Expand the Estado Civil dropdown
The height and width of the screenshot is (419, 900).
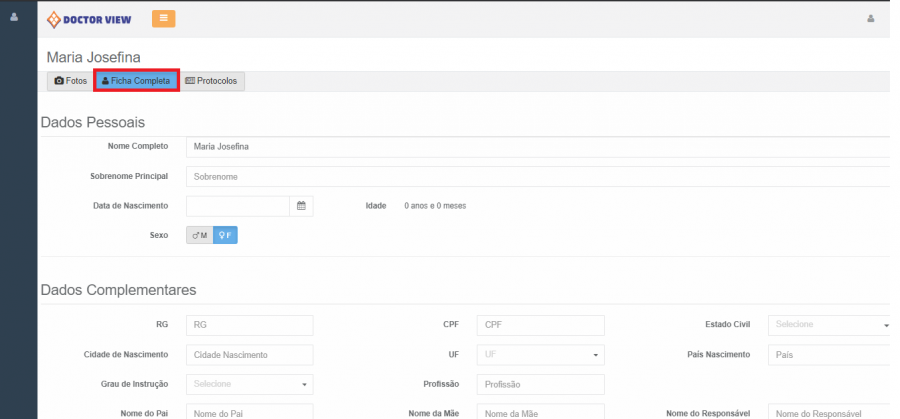click(x=829, y=325)
